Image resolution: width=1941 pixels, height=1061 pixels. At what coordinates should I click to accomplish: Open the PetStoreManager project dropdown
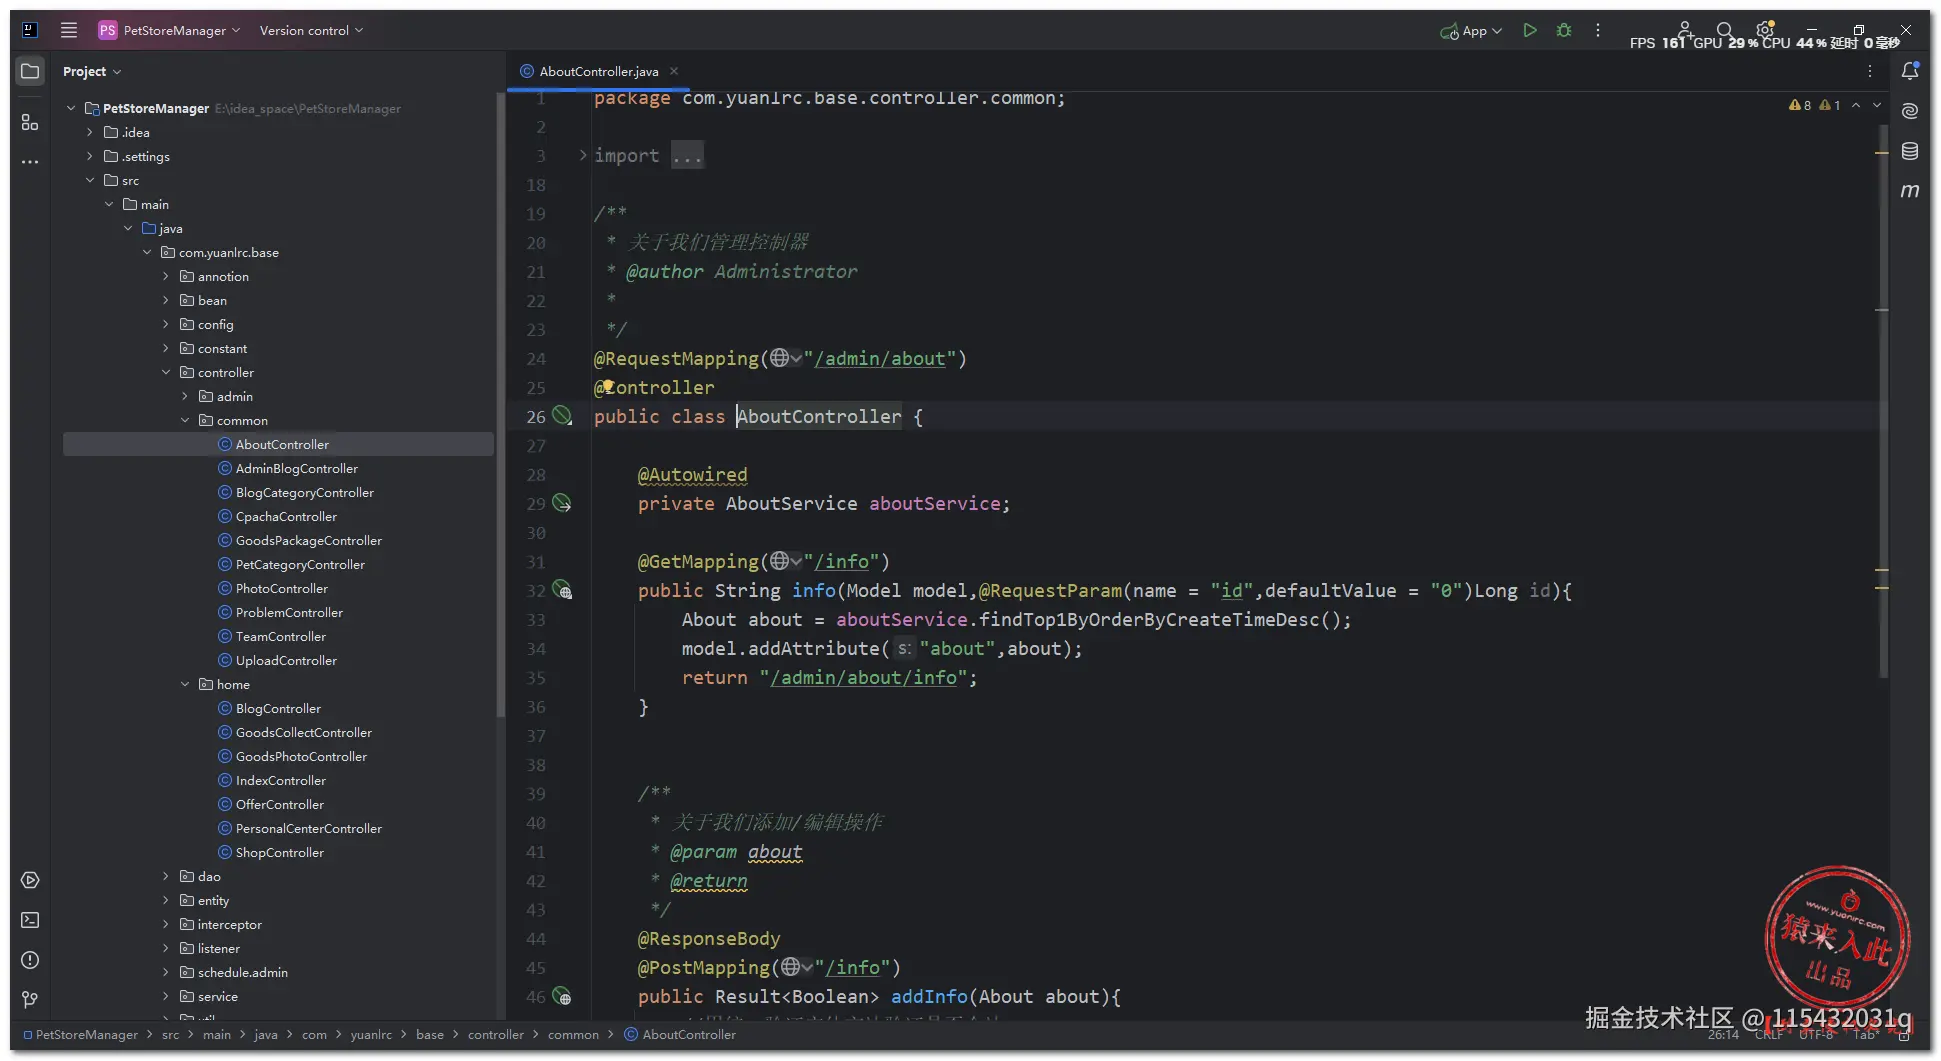coord(170,30)
